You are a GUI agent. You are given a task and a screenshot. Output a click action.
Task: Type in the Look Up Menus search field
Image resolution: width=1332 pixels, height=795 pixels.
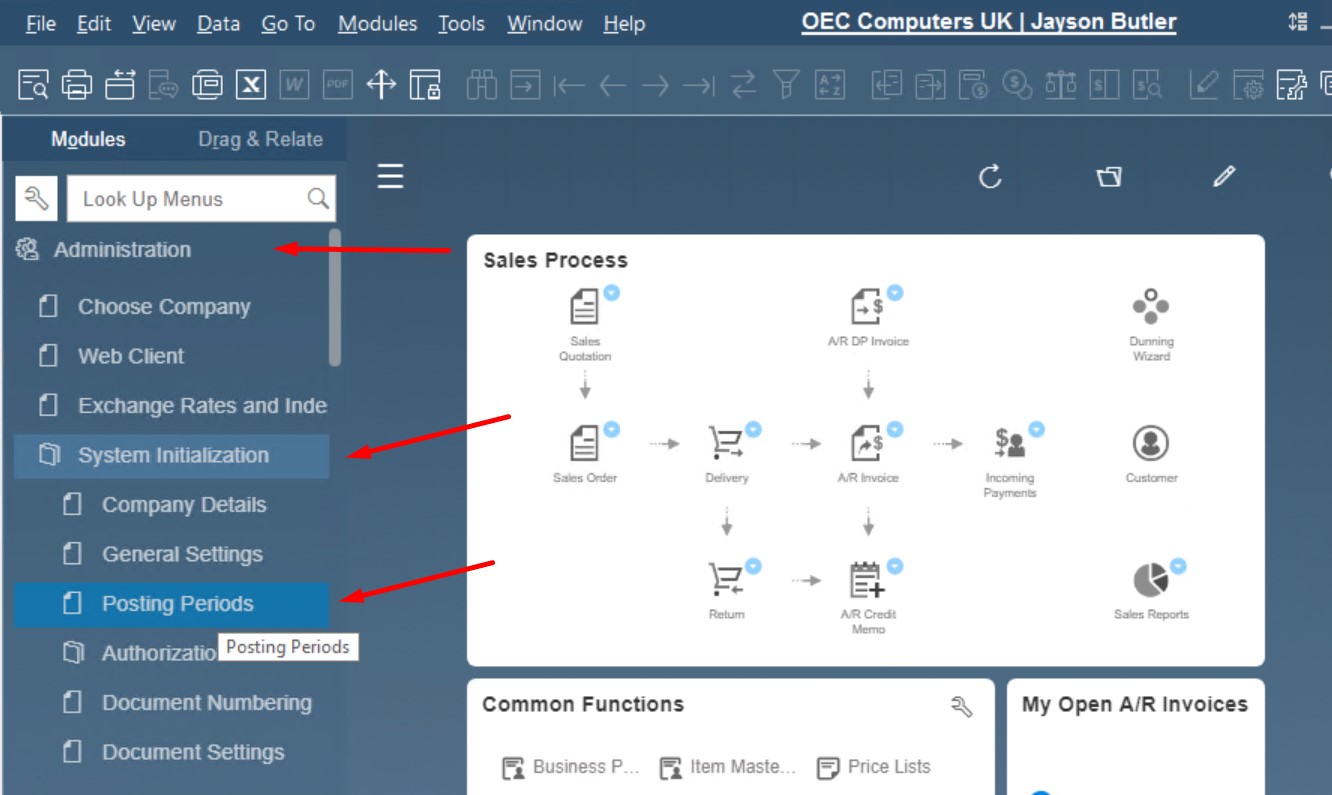pyautogui.click(x=195, y=199)
